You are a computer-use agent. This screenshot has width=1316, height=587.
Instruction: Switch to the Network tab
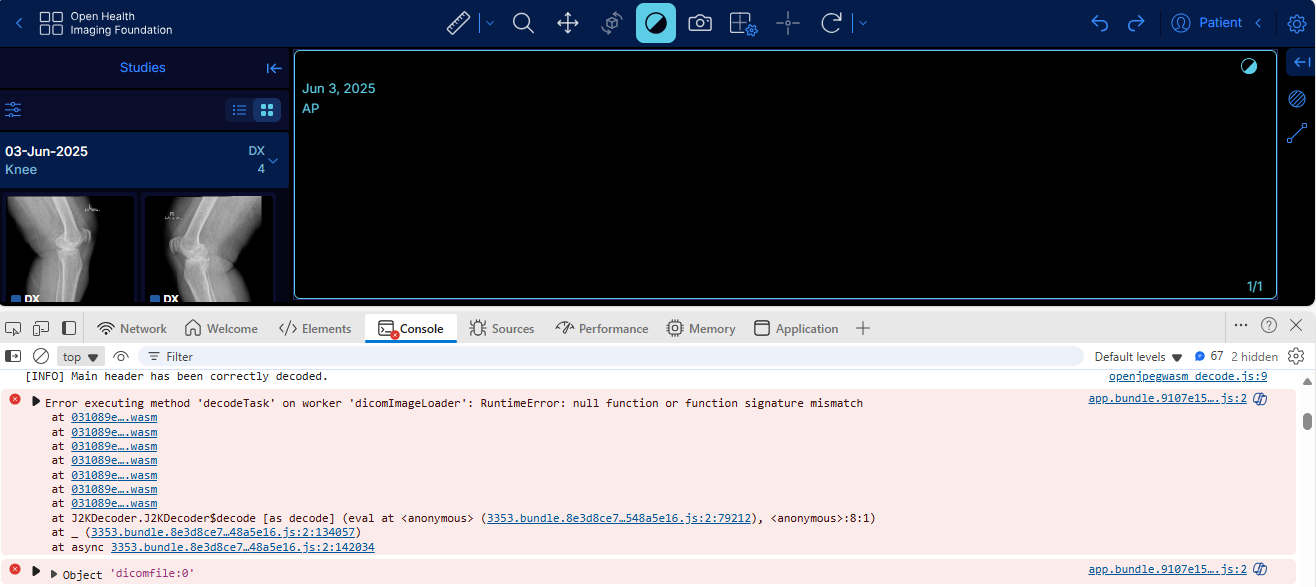pos(132,328)
